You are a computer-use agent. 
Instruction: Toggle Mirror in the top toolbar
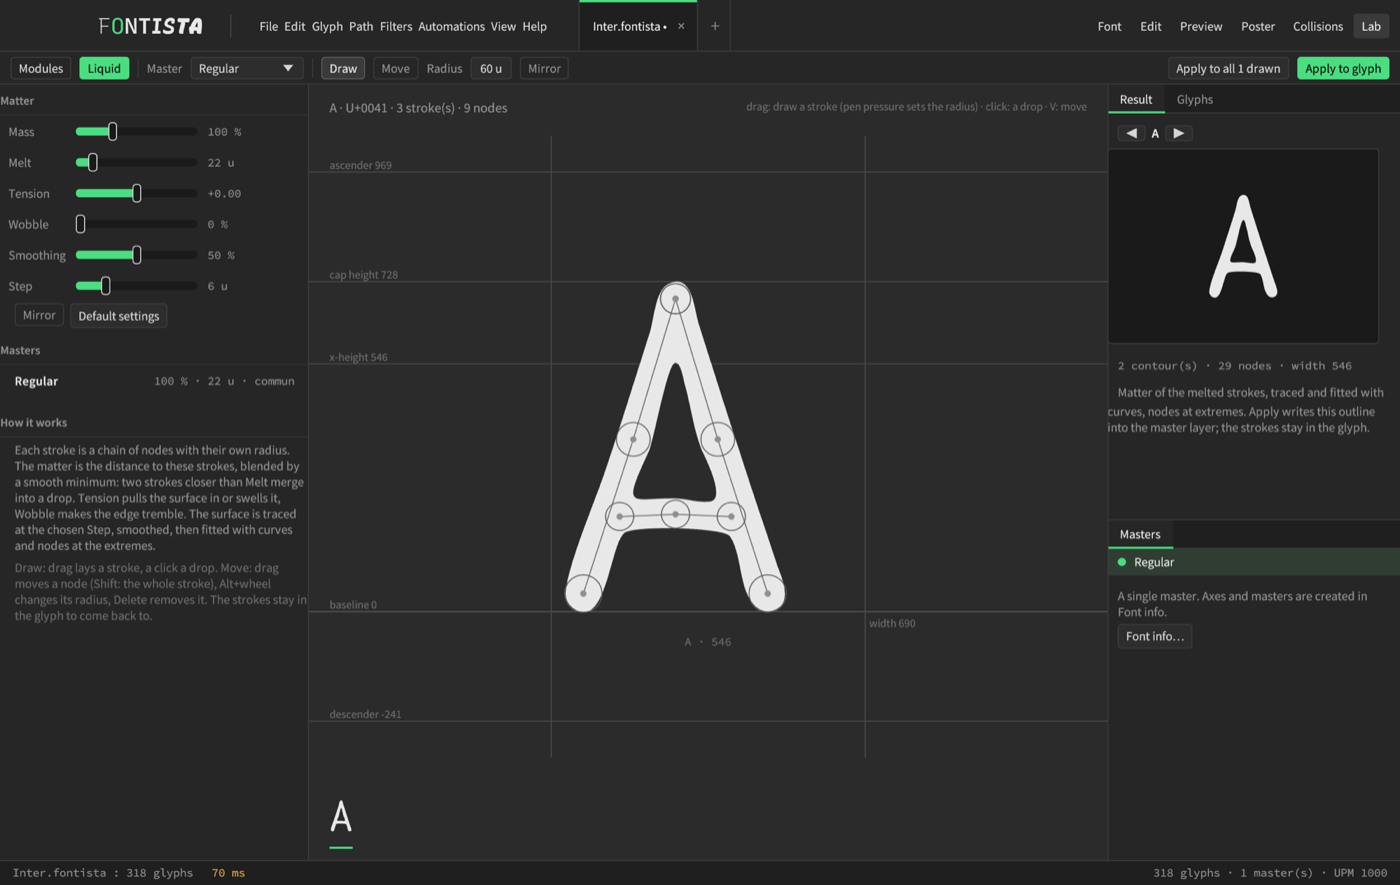pyautogui.click(x=544, y=68)
